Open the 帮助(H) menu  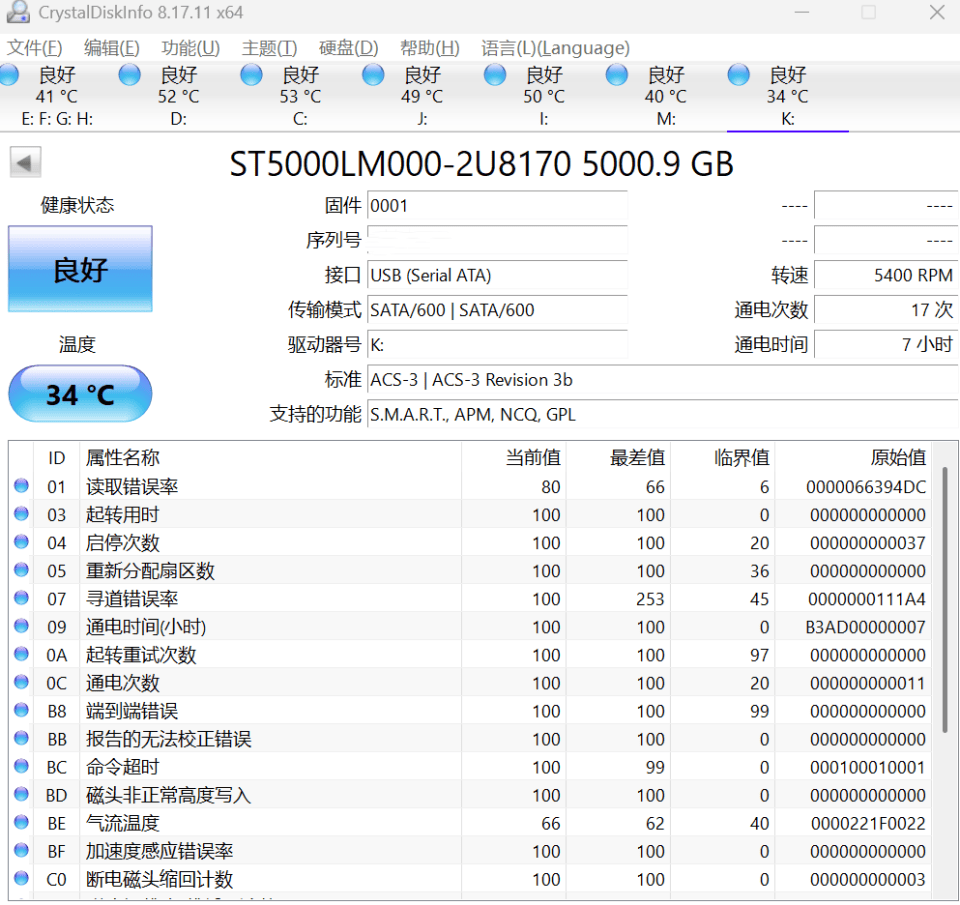(x=430, y=48)
